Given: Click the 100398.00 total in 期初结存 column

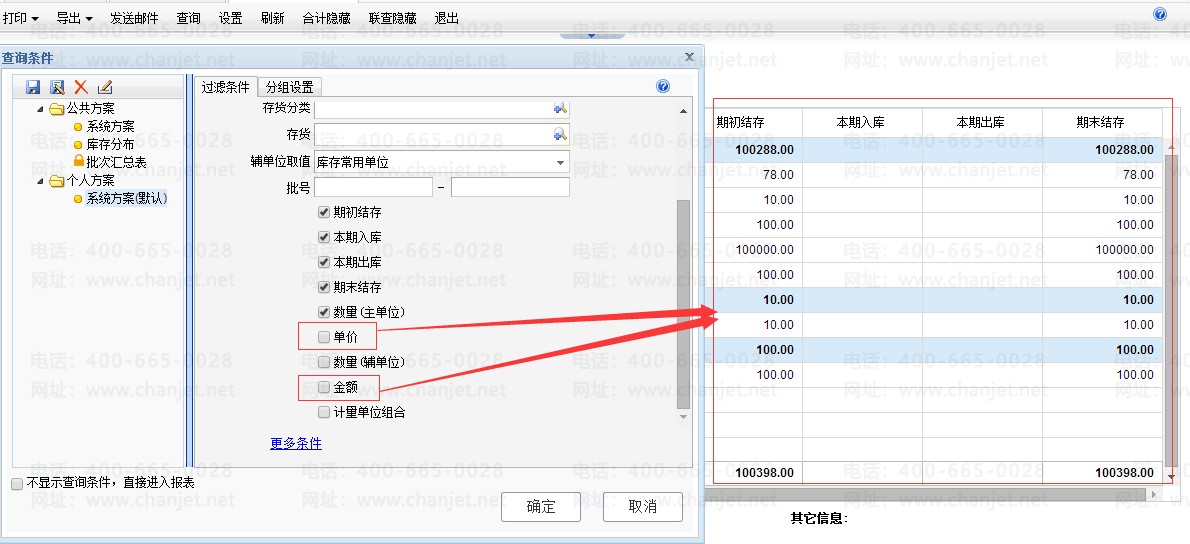Looking at the screenshot, I should (x=765, y=473).
